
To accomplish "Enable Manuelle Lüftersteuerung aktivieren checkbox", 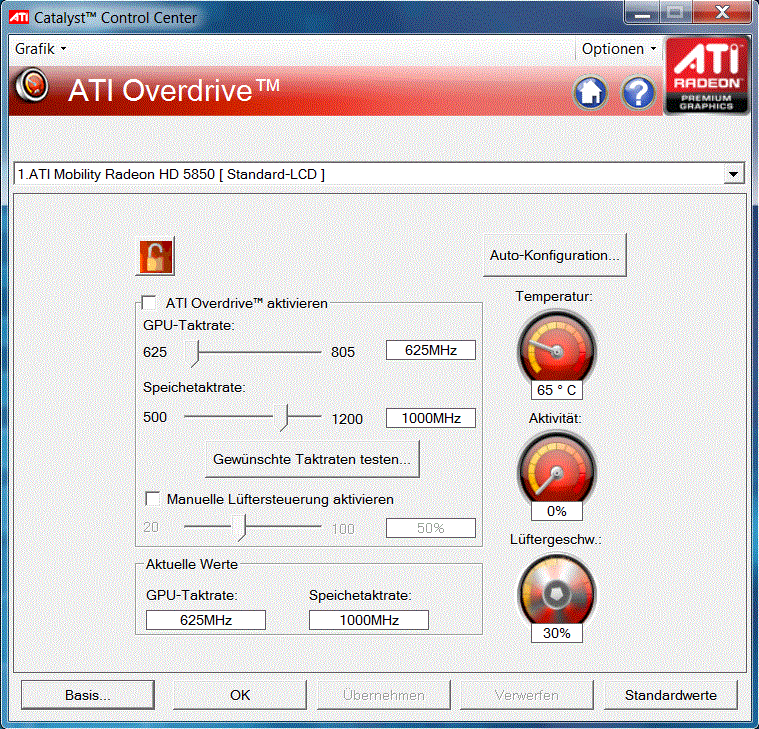I will pyautogui.click(x=153, y=499).
